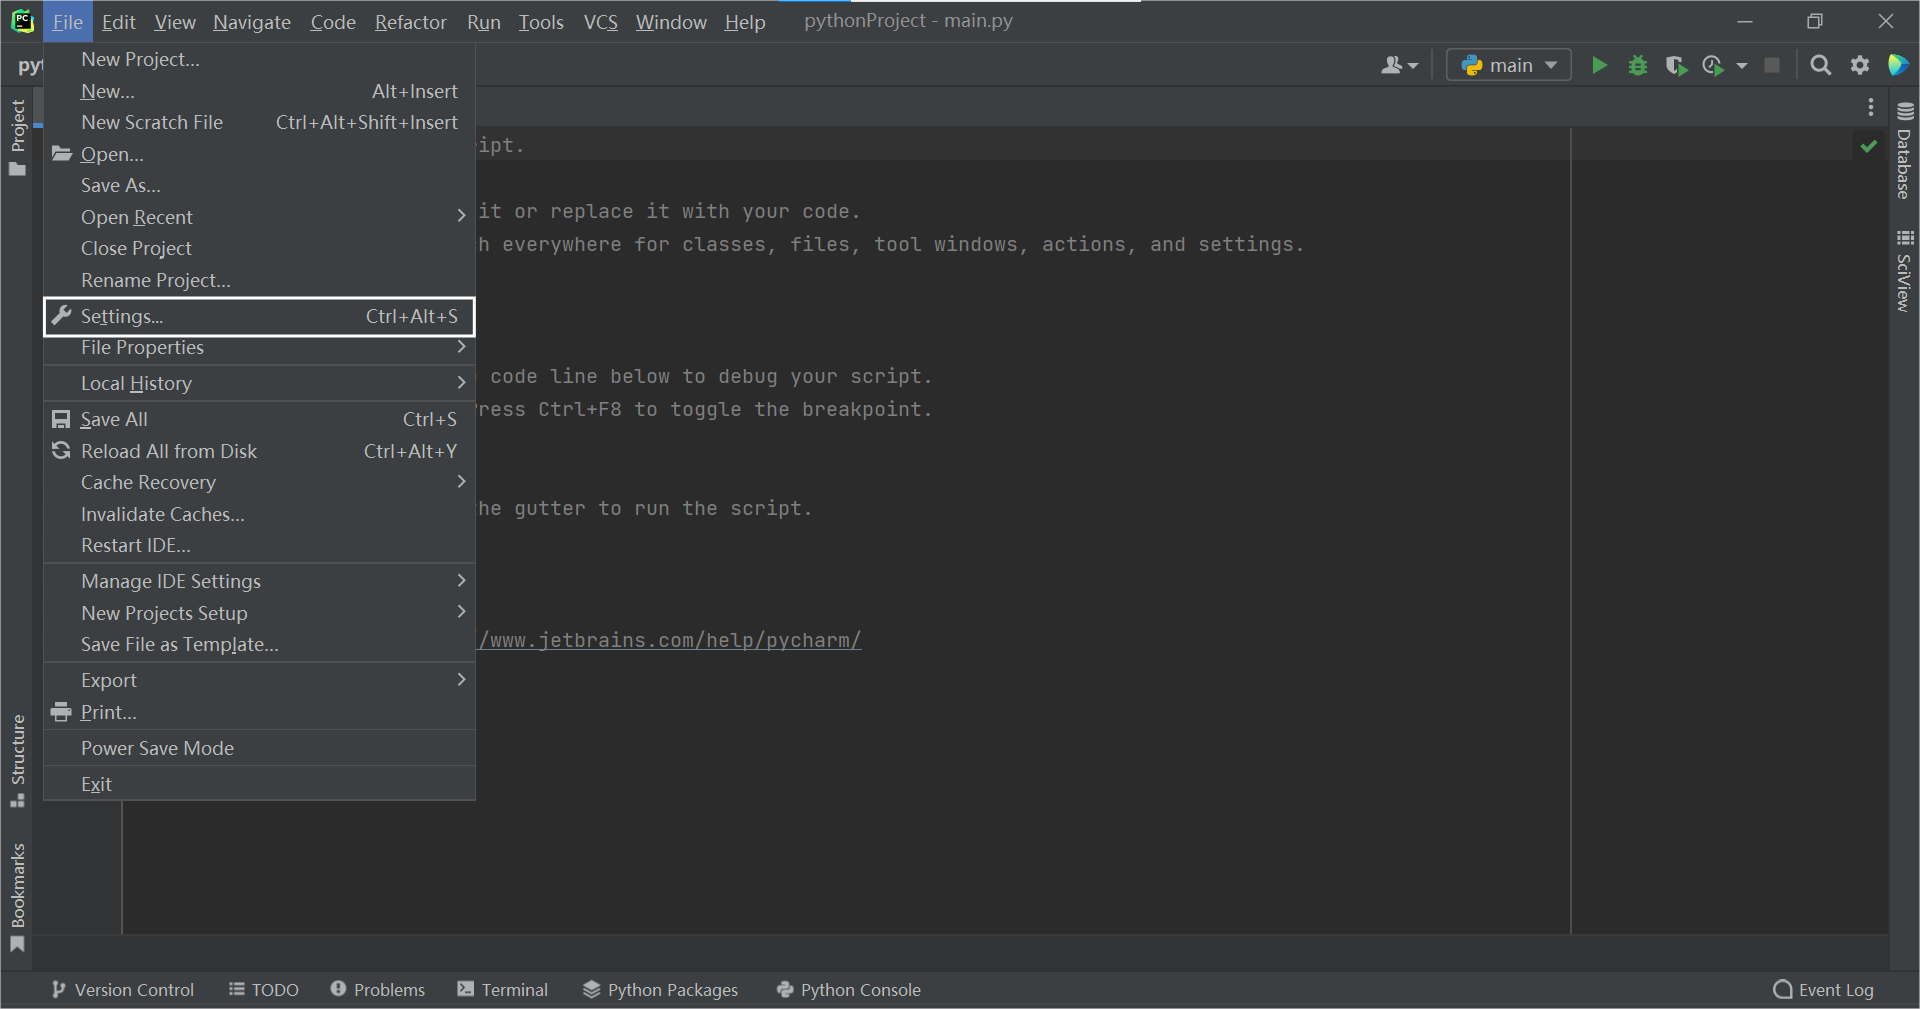Click the green inspection checkmark
This screenshot has height=1009, width=1920.
click(x=1868, y=146)
